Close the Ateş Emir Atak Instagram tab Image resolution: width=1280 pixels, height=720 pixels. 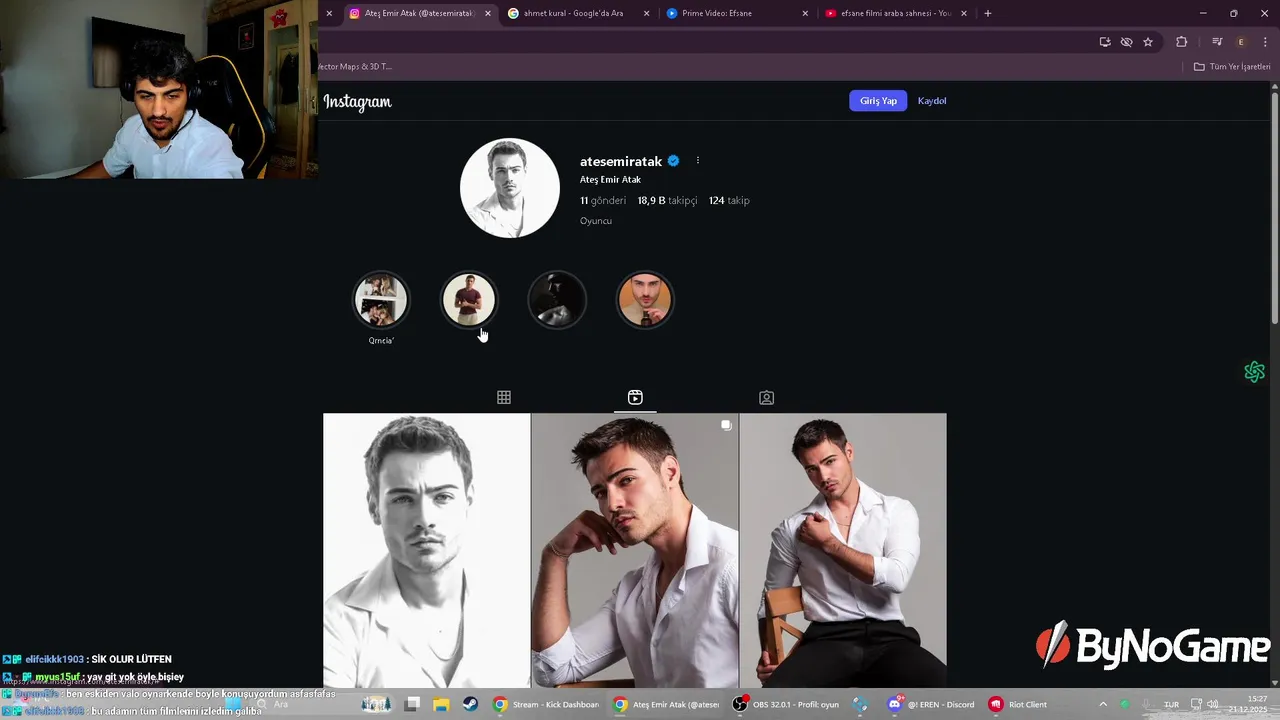(488, 14)
